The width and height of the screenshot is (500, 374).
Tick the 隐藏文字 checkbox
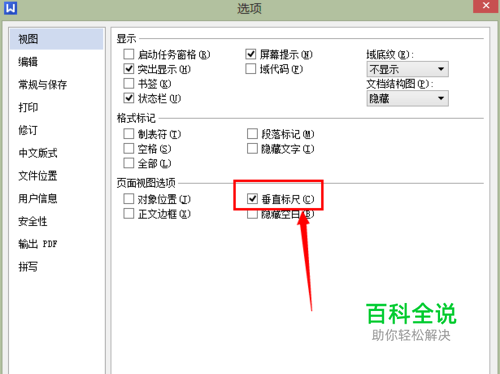(252, 148)
